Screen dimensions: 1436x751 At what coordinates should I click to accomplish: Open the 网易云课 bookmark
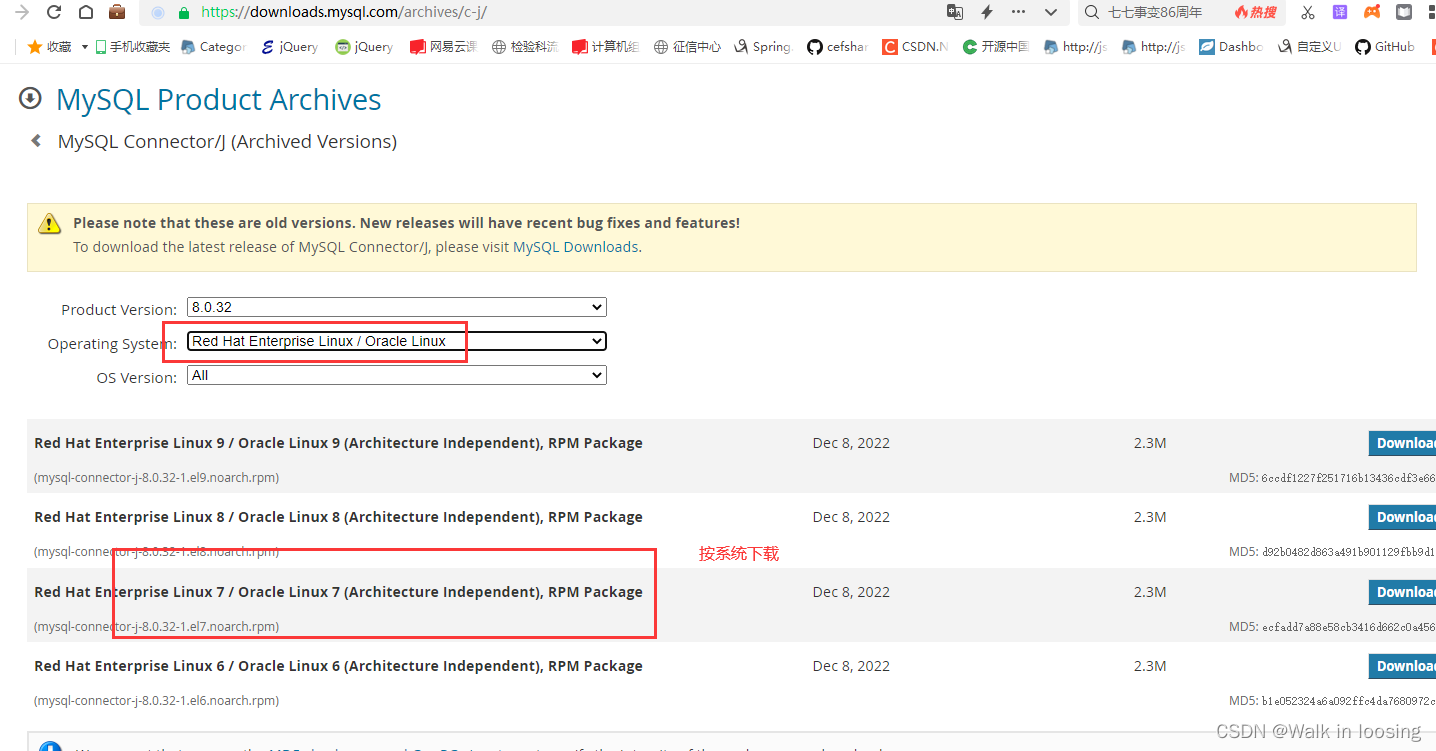pyautogui.click(x=443, y=47)
